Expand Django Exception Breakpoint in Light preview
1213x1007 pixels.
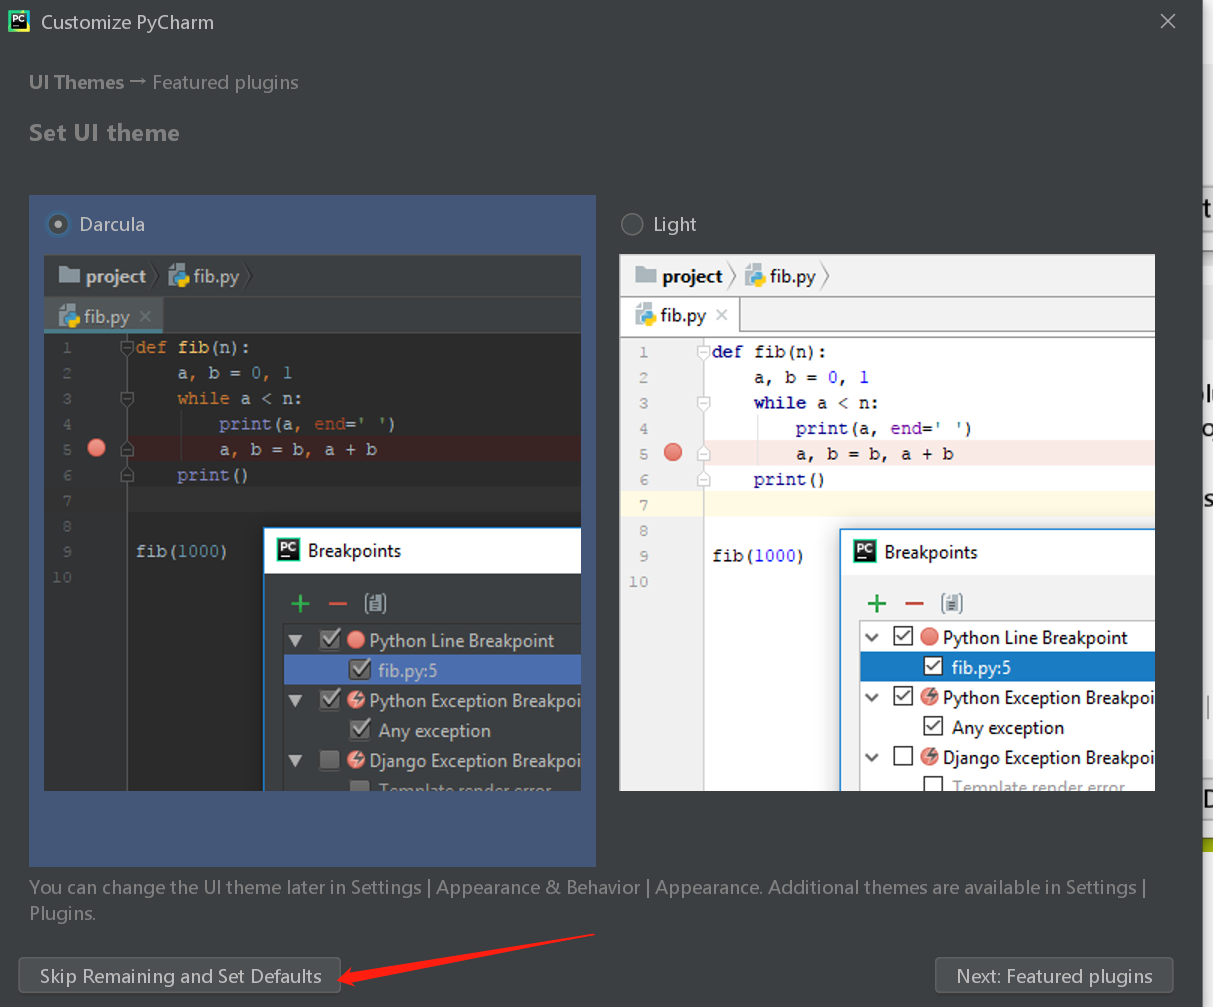872,757
